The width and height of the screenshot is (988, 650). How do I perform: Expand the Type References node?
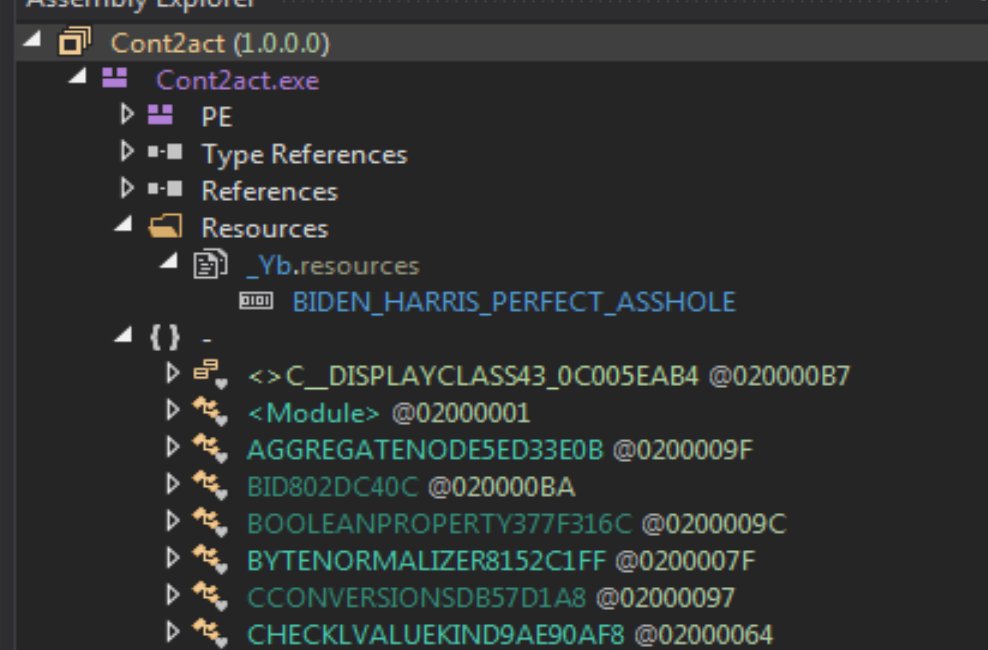tap(127, 151)
